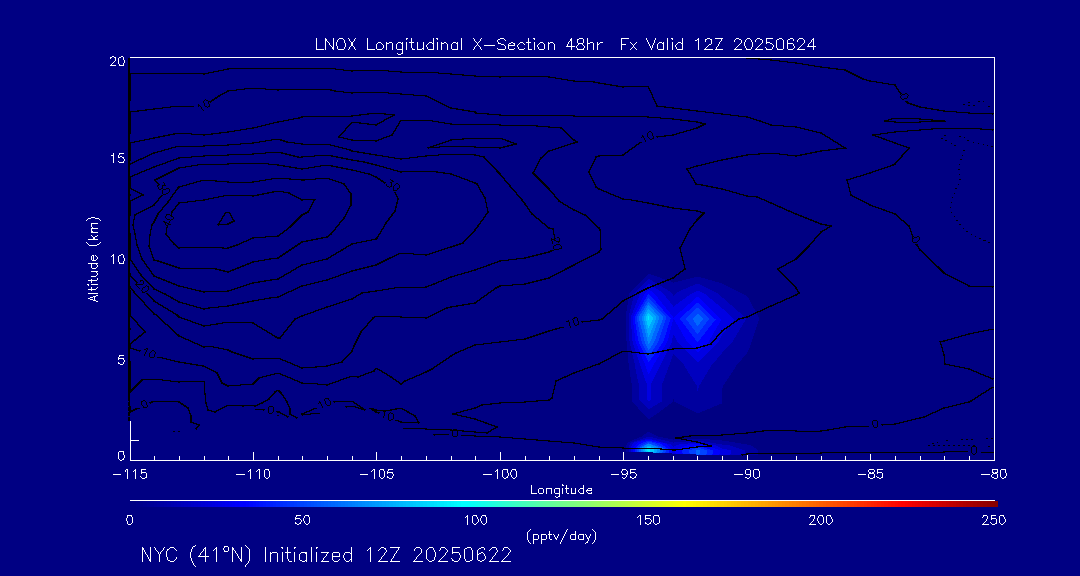Click the -110 longitude tick label
This screenshot has height=576, width=1080.
pos(253,475)
